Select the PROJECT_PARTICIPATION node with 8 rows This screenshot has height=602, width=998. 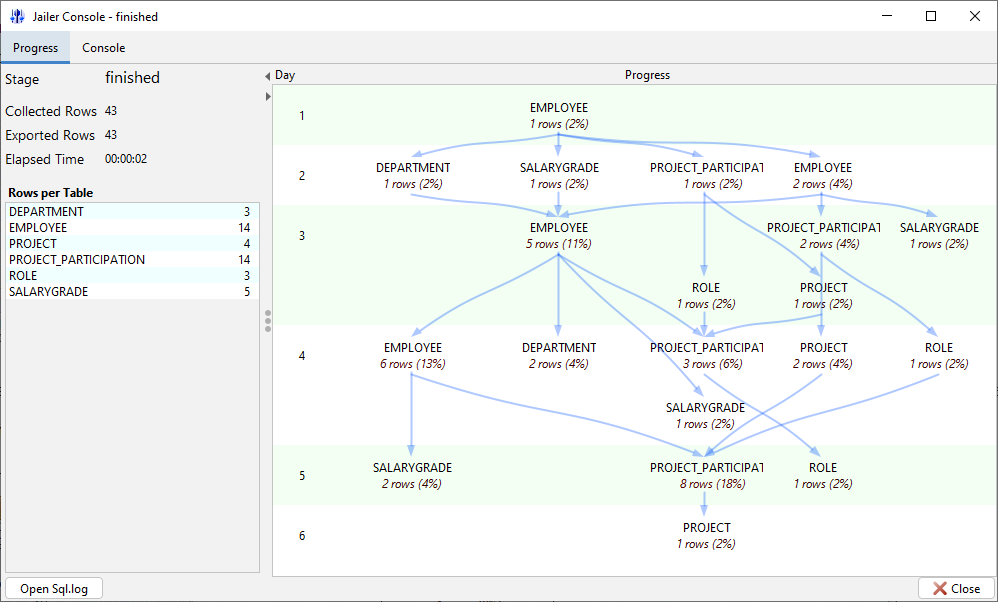click(x=707, y=475)
